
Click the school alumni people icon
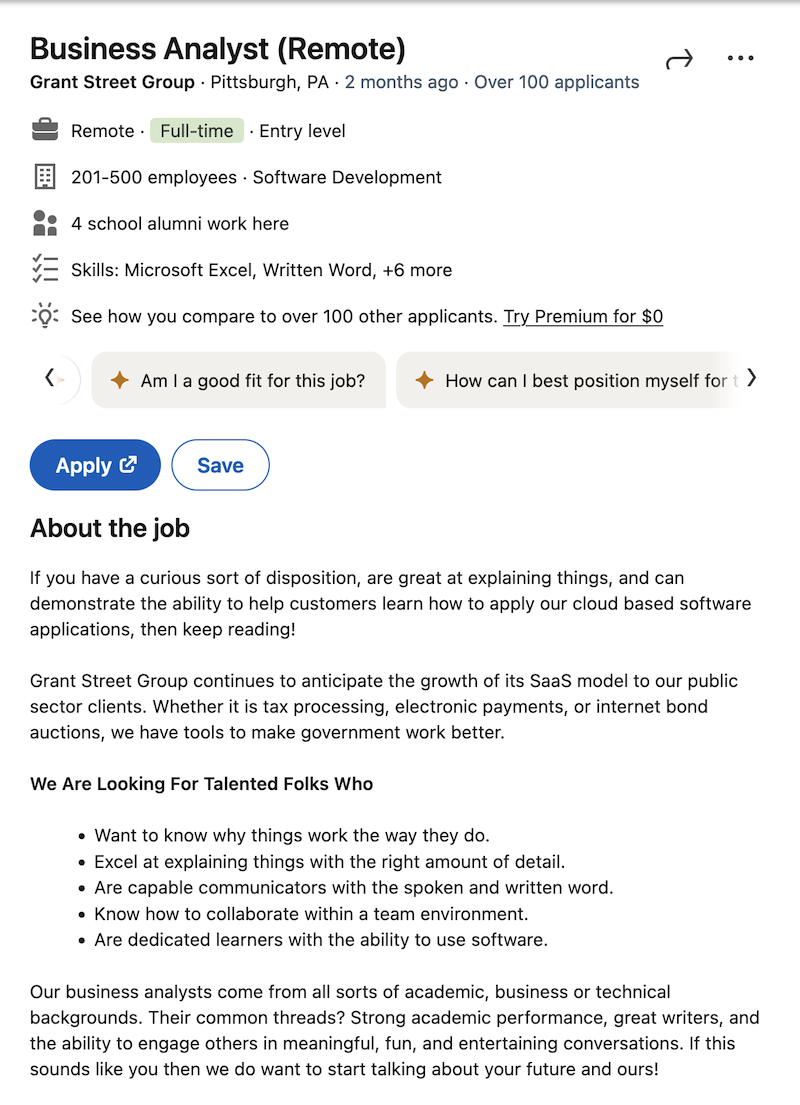tap(45, 223)
